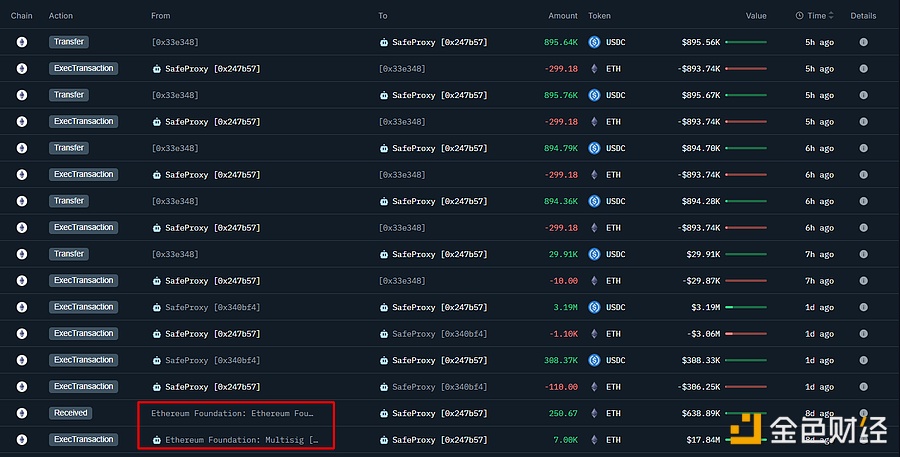Click the clock icon in the Time header
This screenshot has width=900, height=457.
(800, 16)
